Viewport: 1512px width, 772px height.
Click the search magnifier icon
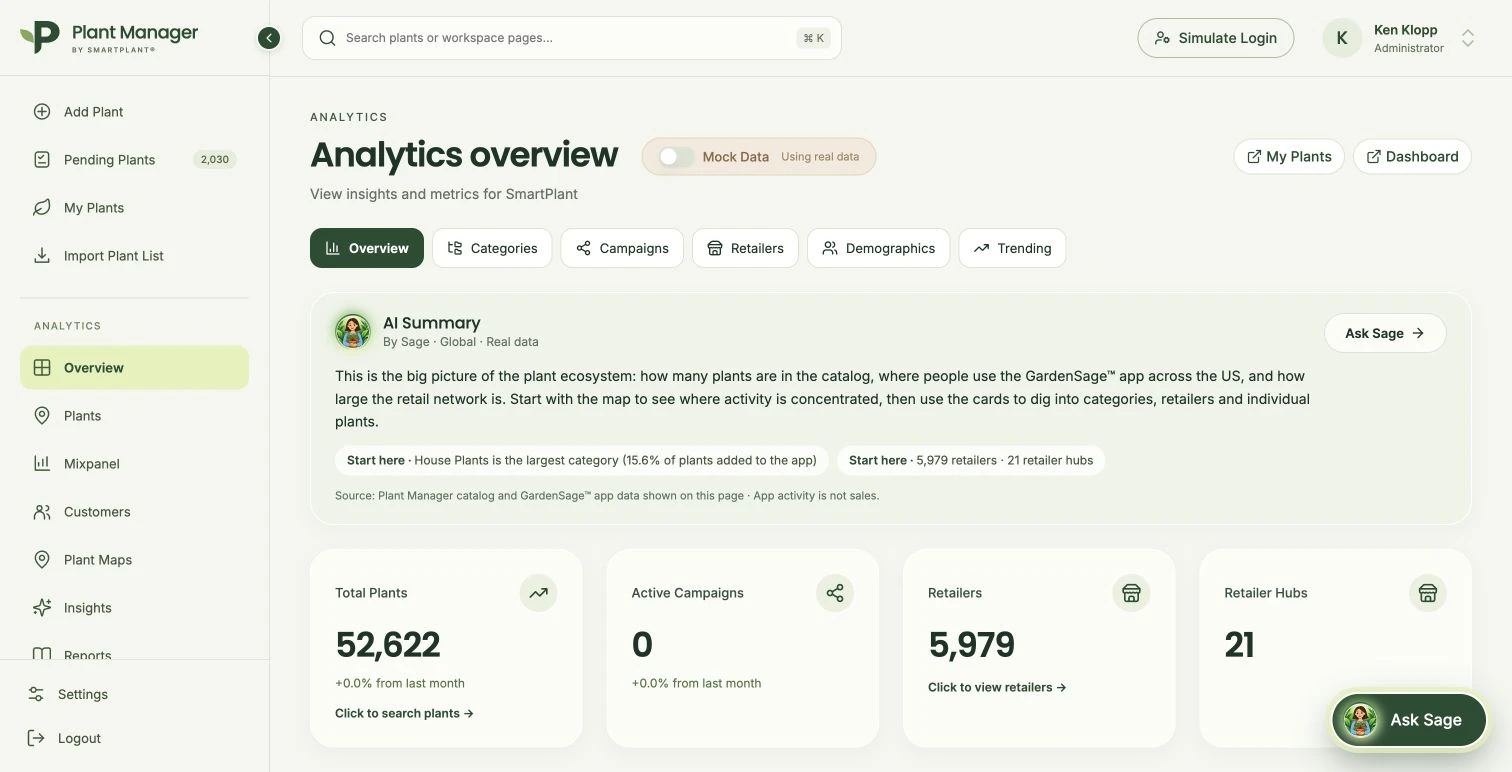click(x=327, y=38)
